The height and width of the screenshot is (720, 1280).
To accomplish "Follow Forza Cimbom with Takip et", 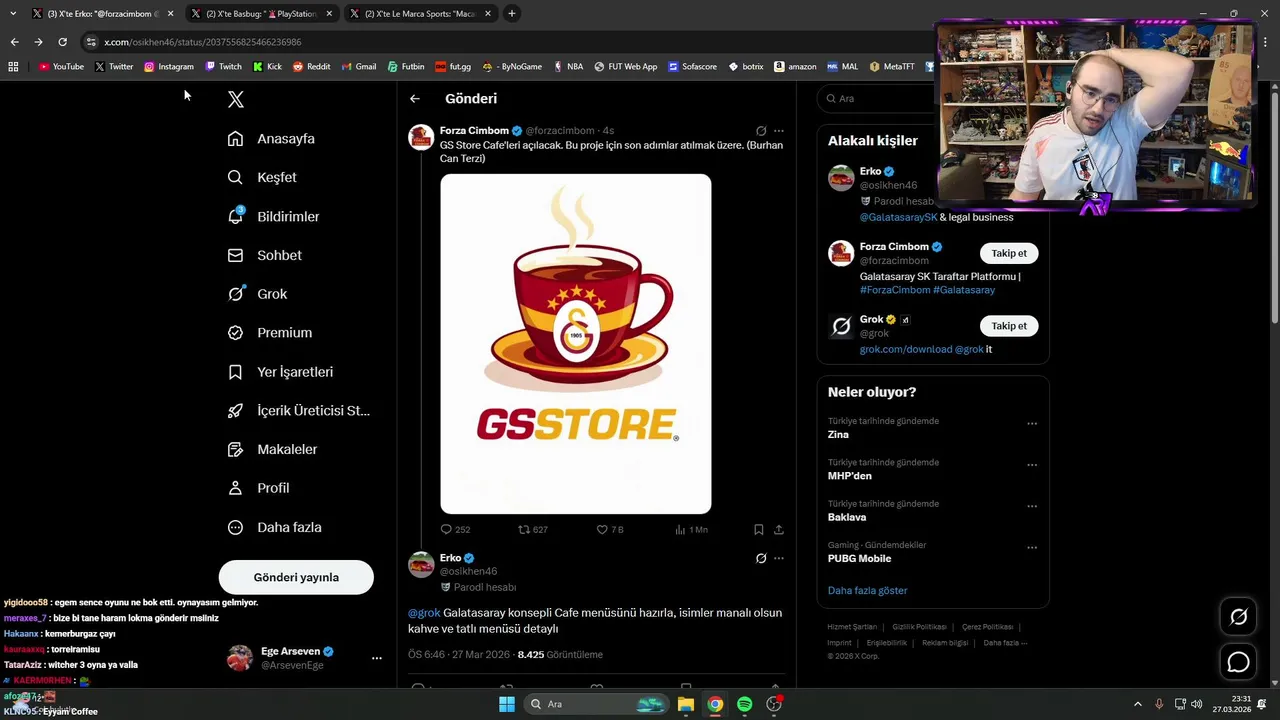I will pyautogui.click(x=1008, y=253).
